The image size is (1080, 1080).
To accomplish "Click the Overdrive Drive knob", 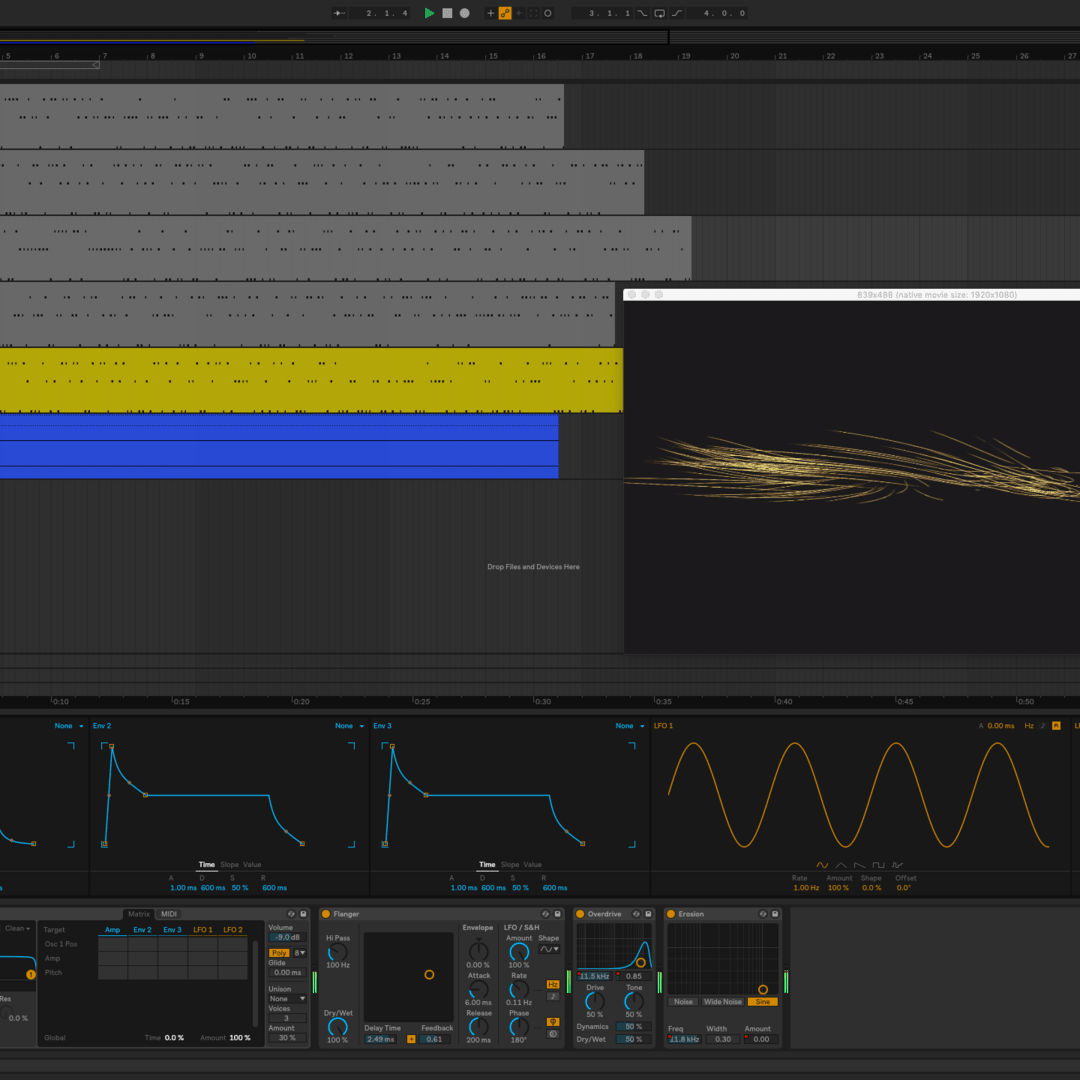I will click(594, 999).
